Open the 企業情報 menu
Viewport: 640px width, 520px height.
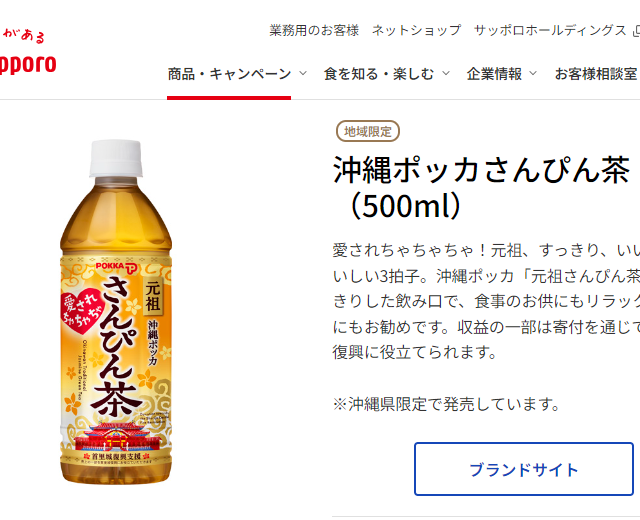494,74
